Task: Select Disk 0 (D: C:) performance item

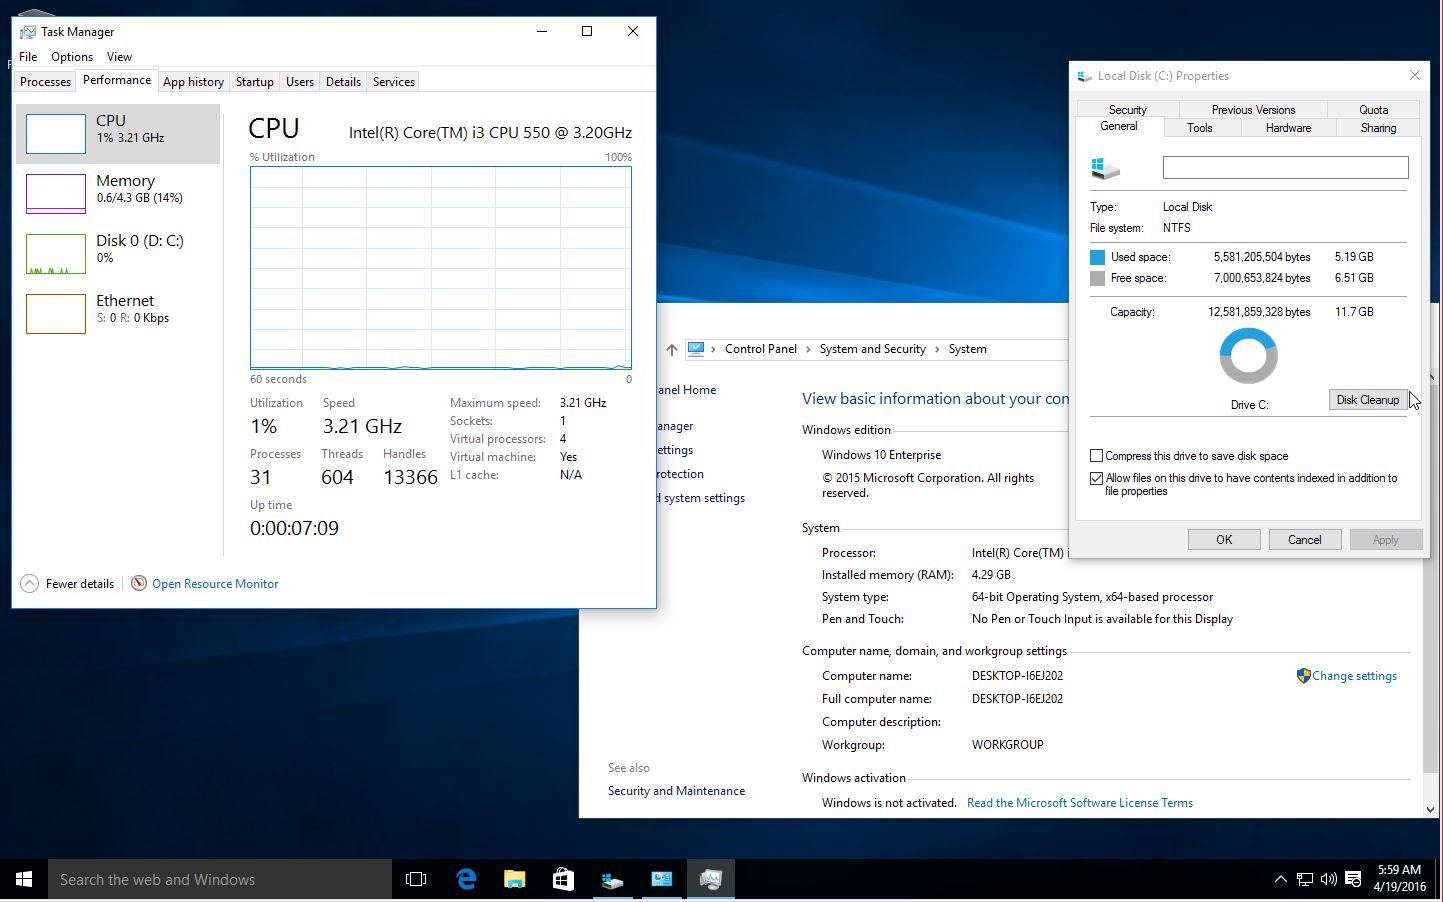Action: click(x=118, y=254)
